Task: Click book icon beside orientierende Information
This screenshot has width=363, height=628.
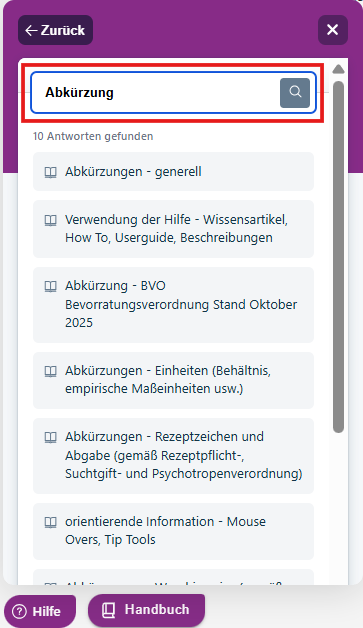Action: (50, 522)
